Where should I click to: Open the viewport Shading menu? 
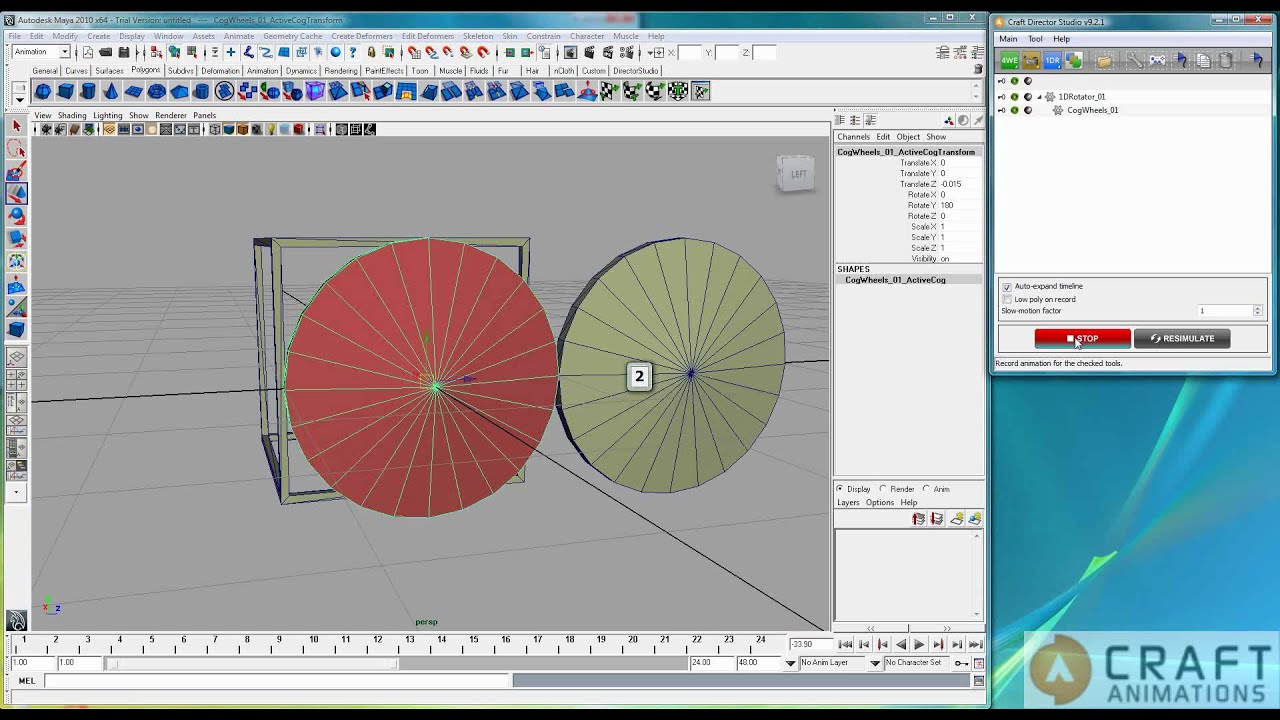click(72, 115)
